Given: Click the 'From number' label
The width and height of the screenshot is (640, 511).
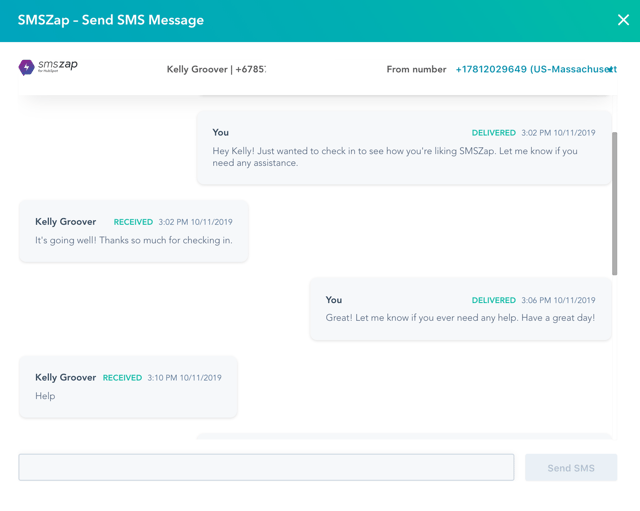Looking at the screenshot, I should [416, 69].
